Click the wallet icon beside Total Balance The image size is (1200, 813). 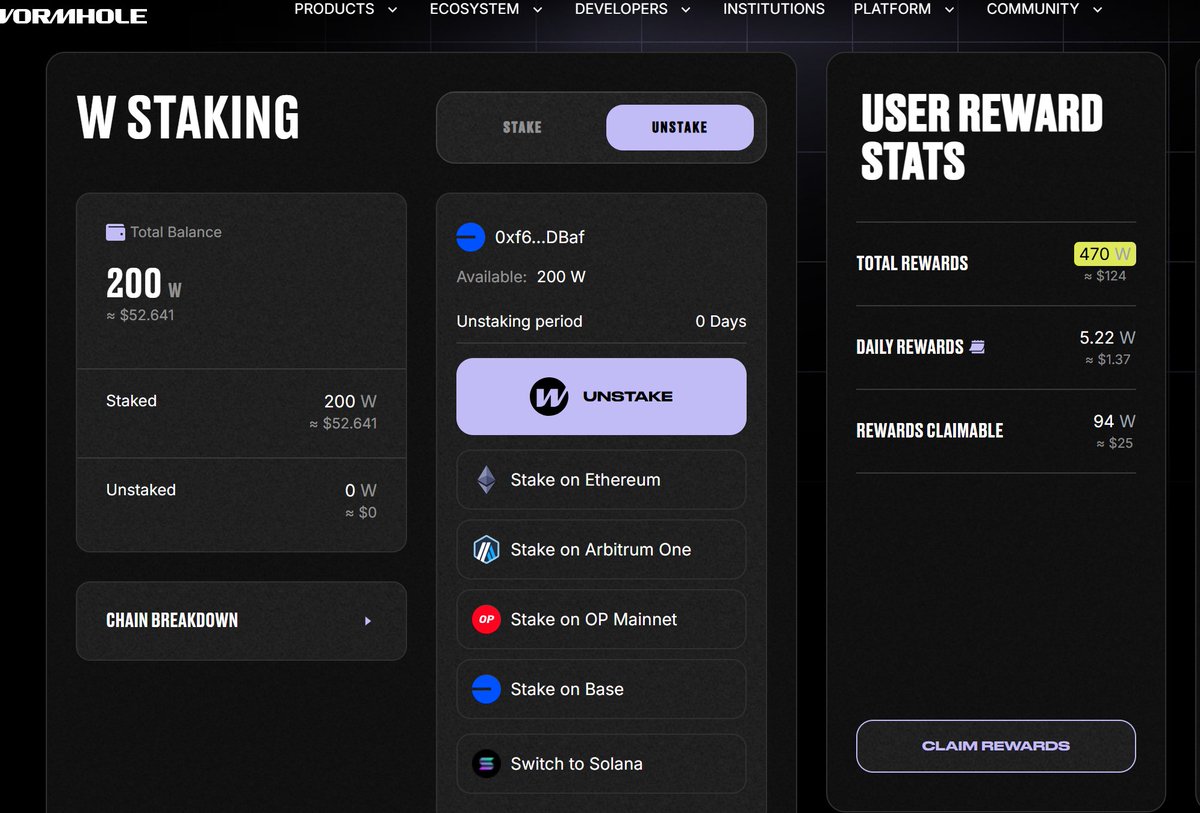115,232
